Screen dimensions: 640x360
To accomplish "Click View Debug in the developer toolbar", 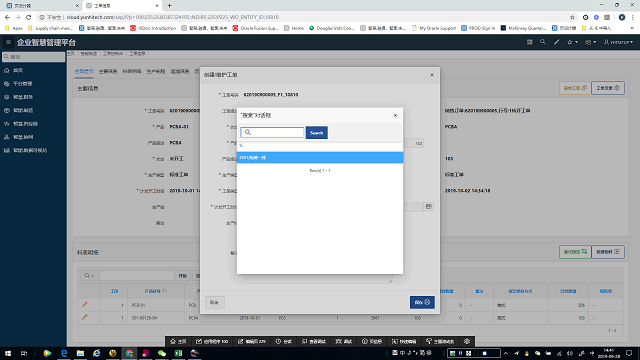I will coord(313,342).
